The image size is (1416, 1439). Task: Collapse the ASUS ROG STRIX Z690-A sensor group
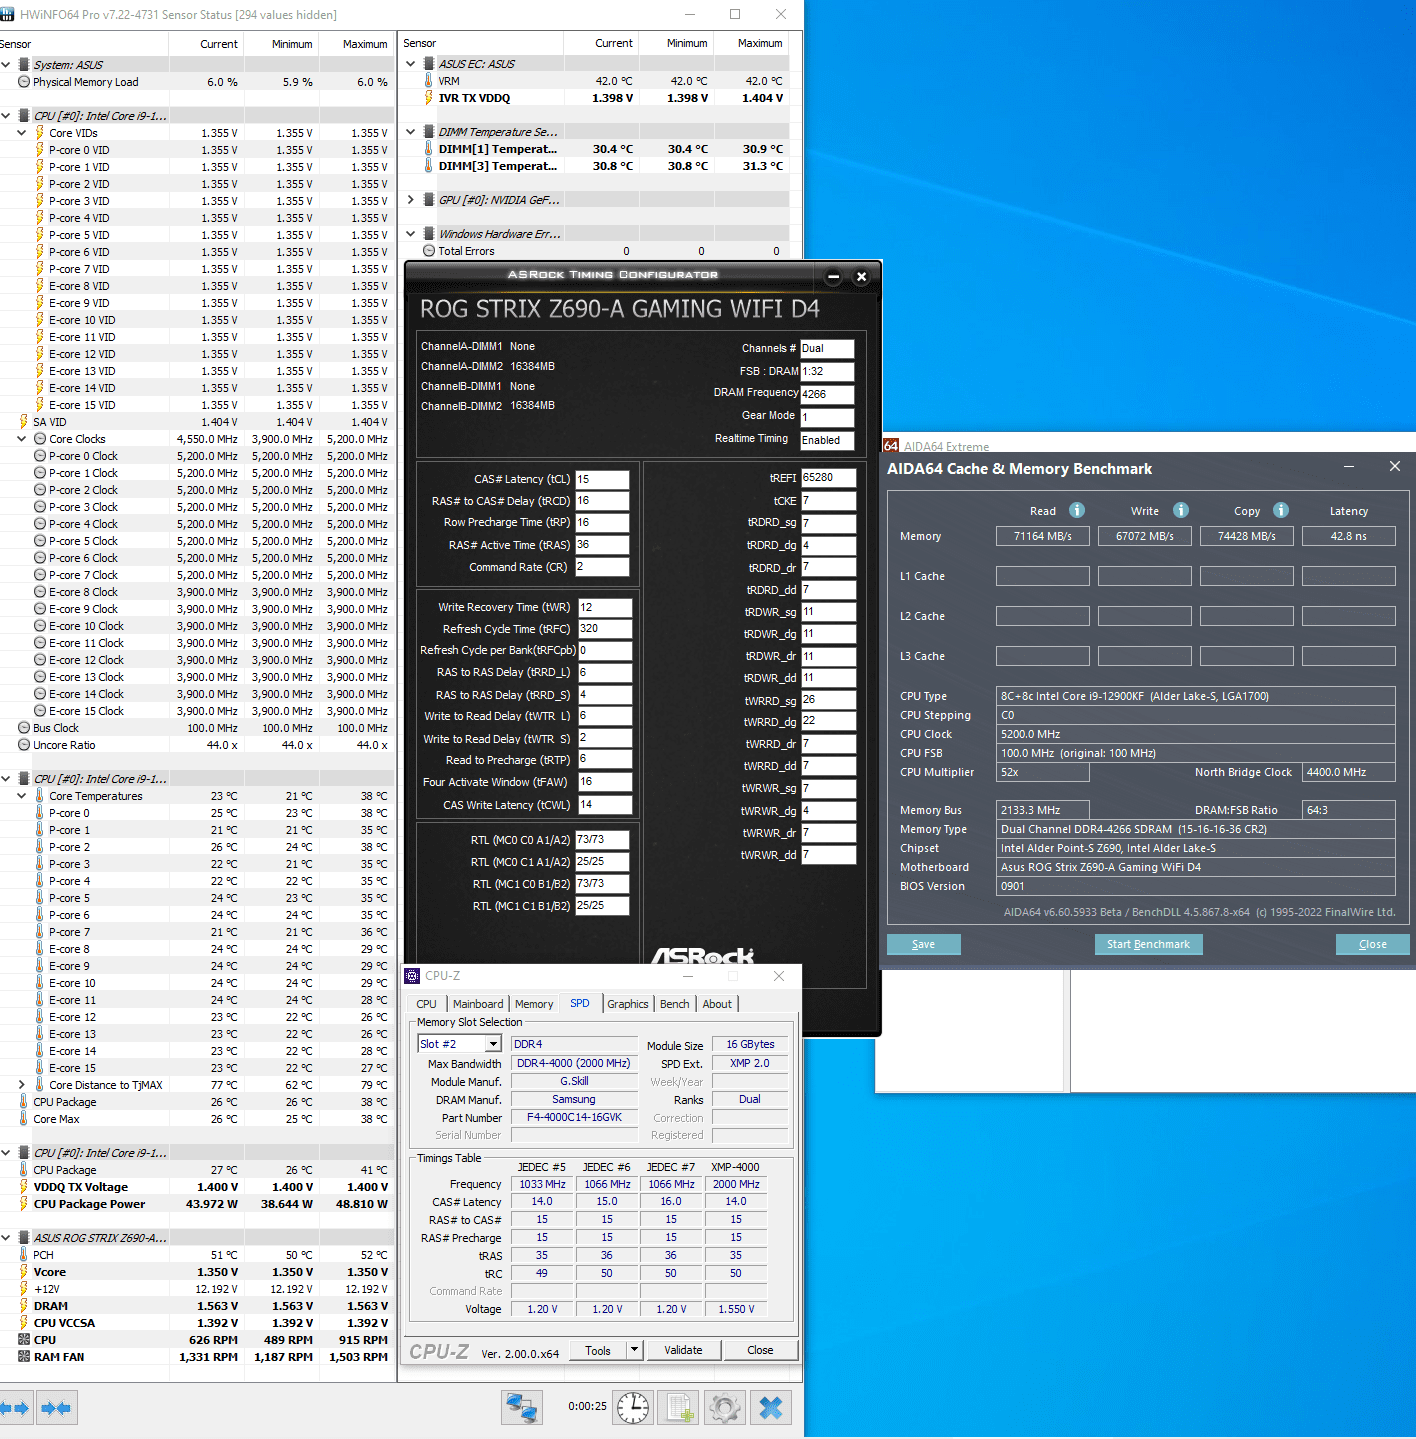tap(6, 1238)
